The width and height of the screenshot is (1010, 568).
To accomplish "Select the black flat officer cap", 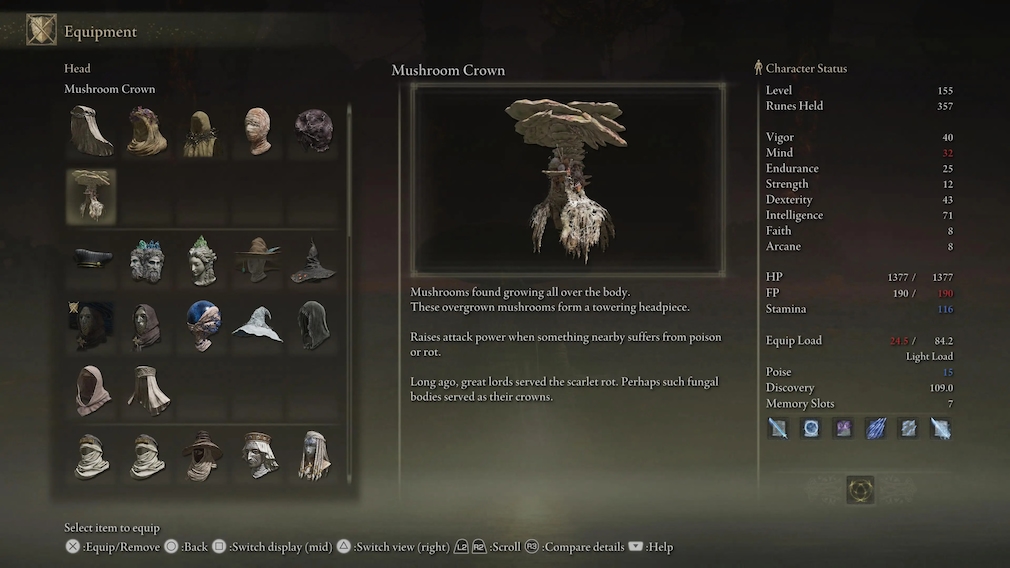I will point(91,260).
